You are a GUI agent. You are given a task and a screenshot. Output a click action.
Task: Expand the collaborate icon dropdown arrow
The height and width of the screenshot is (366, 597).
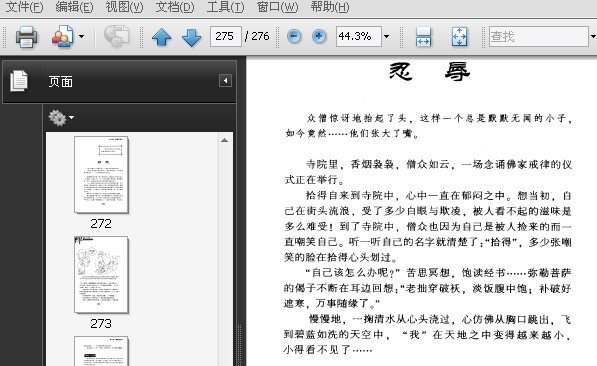pos(81,37)
